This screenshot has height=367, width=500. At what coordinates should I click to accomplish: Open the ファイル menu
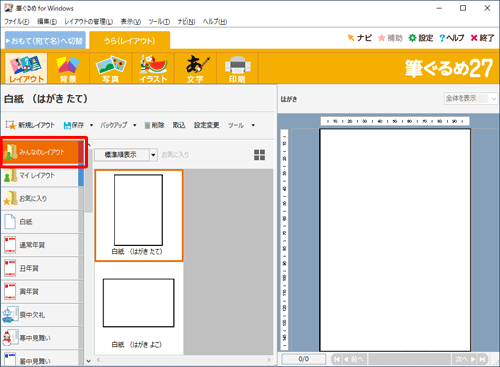[x=17, y=22]
